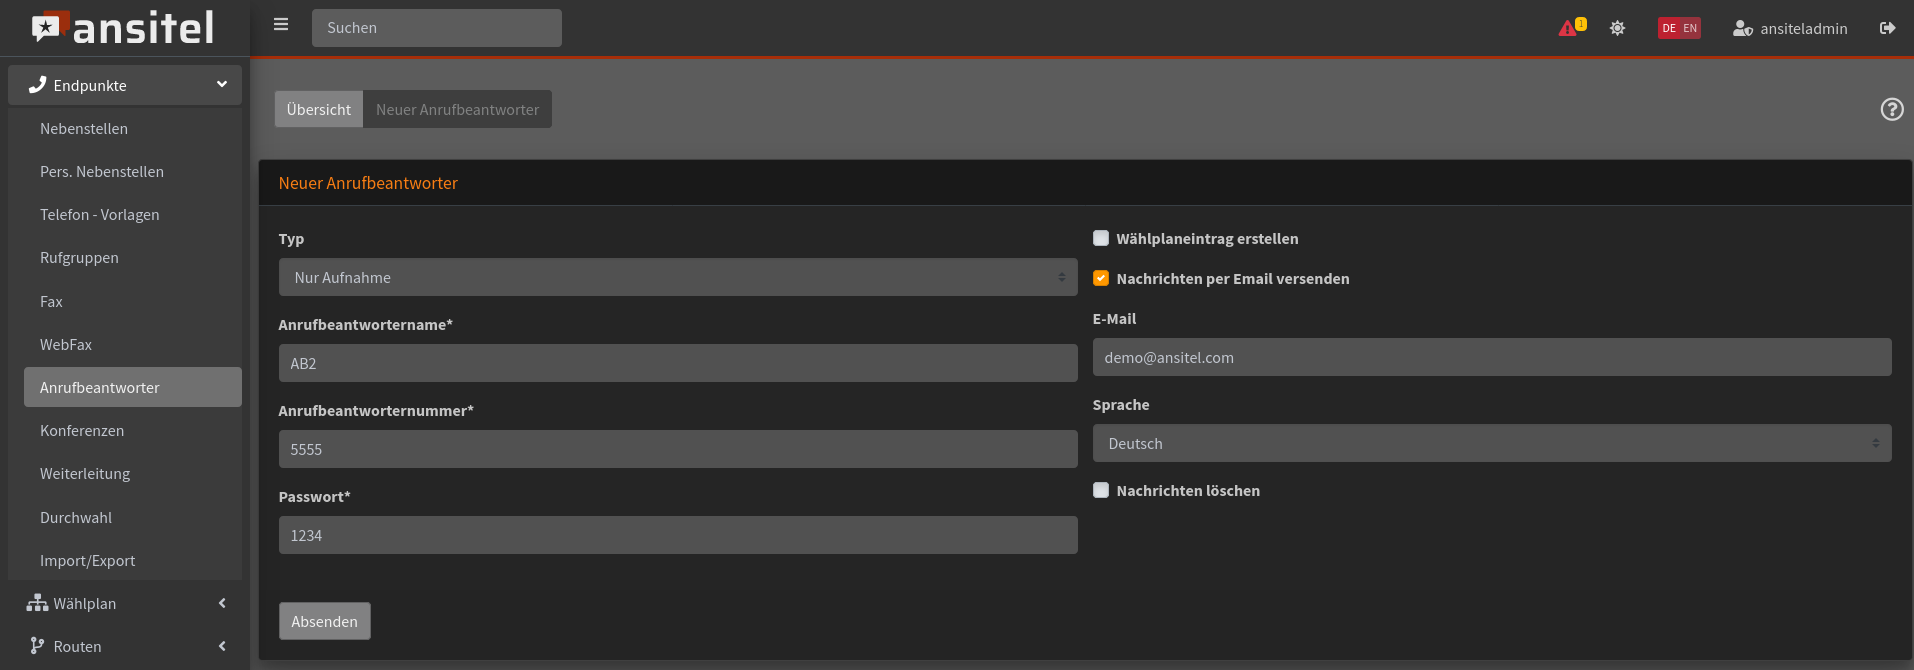Viewport: 1914px width, 670px height.
Task: Open Konferenzen in the sidebar
Action: [82, 430]
